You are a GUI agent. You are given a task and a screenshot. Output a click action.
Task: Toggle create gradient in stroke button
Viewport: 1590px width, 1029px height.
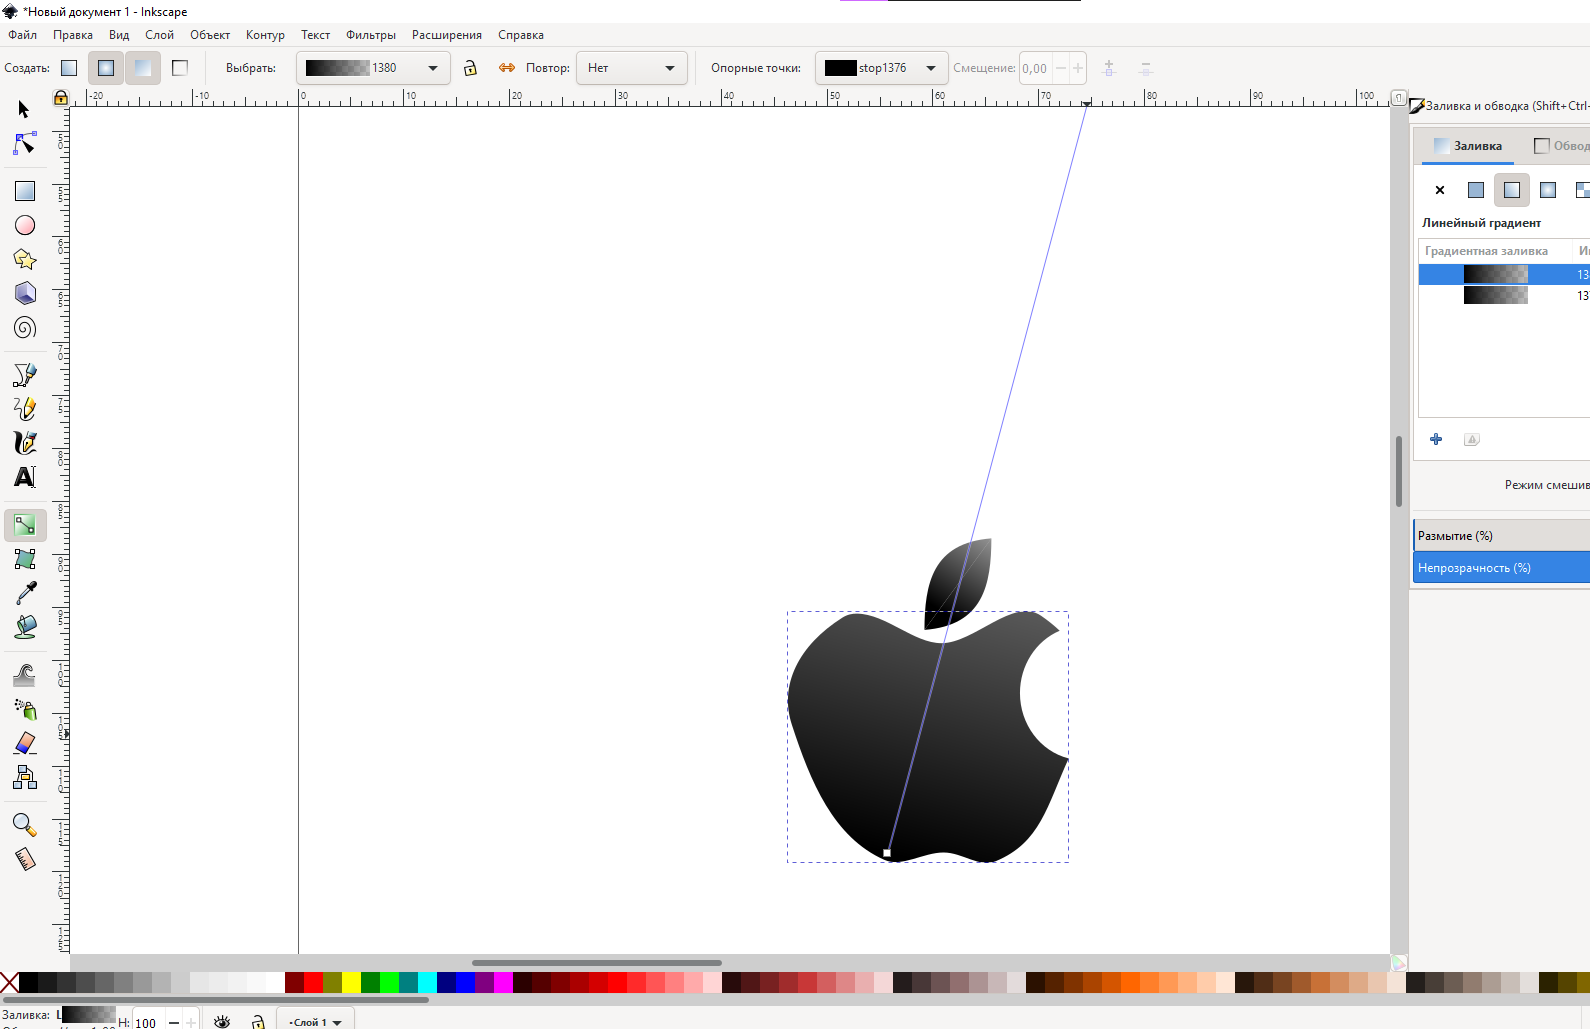[x=180, y=68]
